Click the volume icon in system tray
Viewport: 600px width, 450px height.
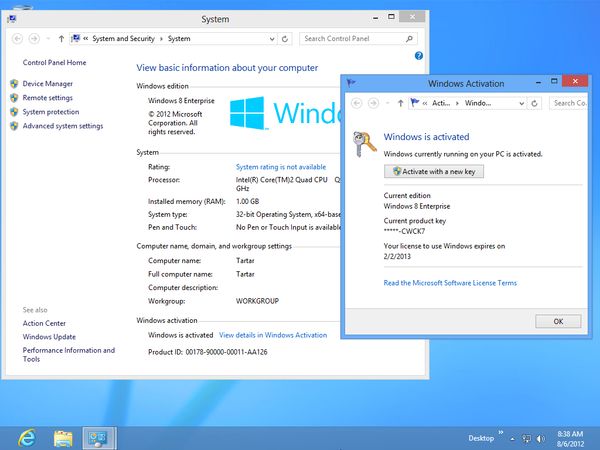click(x=539, y=438)
